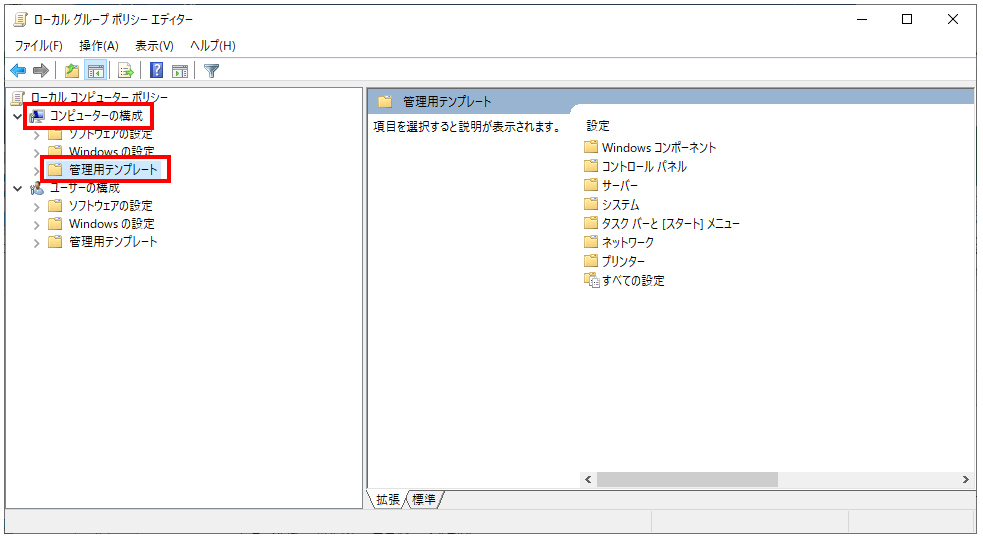Click the Back arrow toolbar icon
The image size is (983, 540).
18,71
